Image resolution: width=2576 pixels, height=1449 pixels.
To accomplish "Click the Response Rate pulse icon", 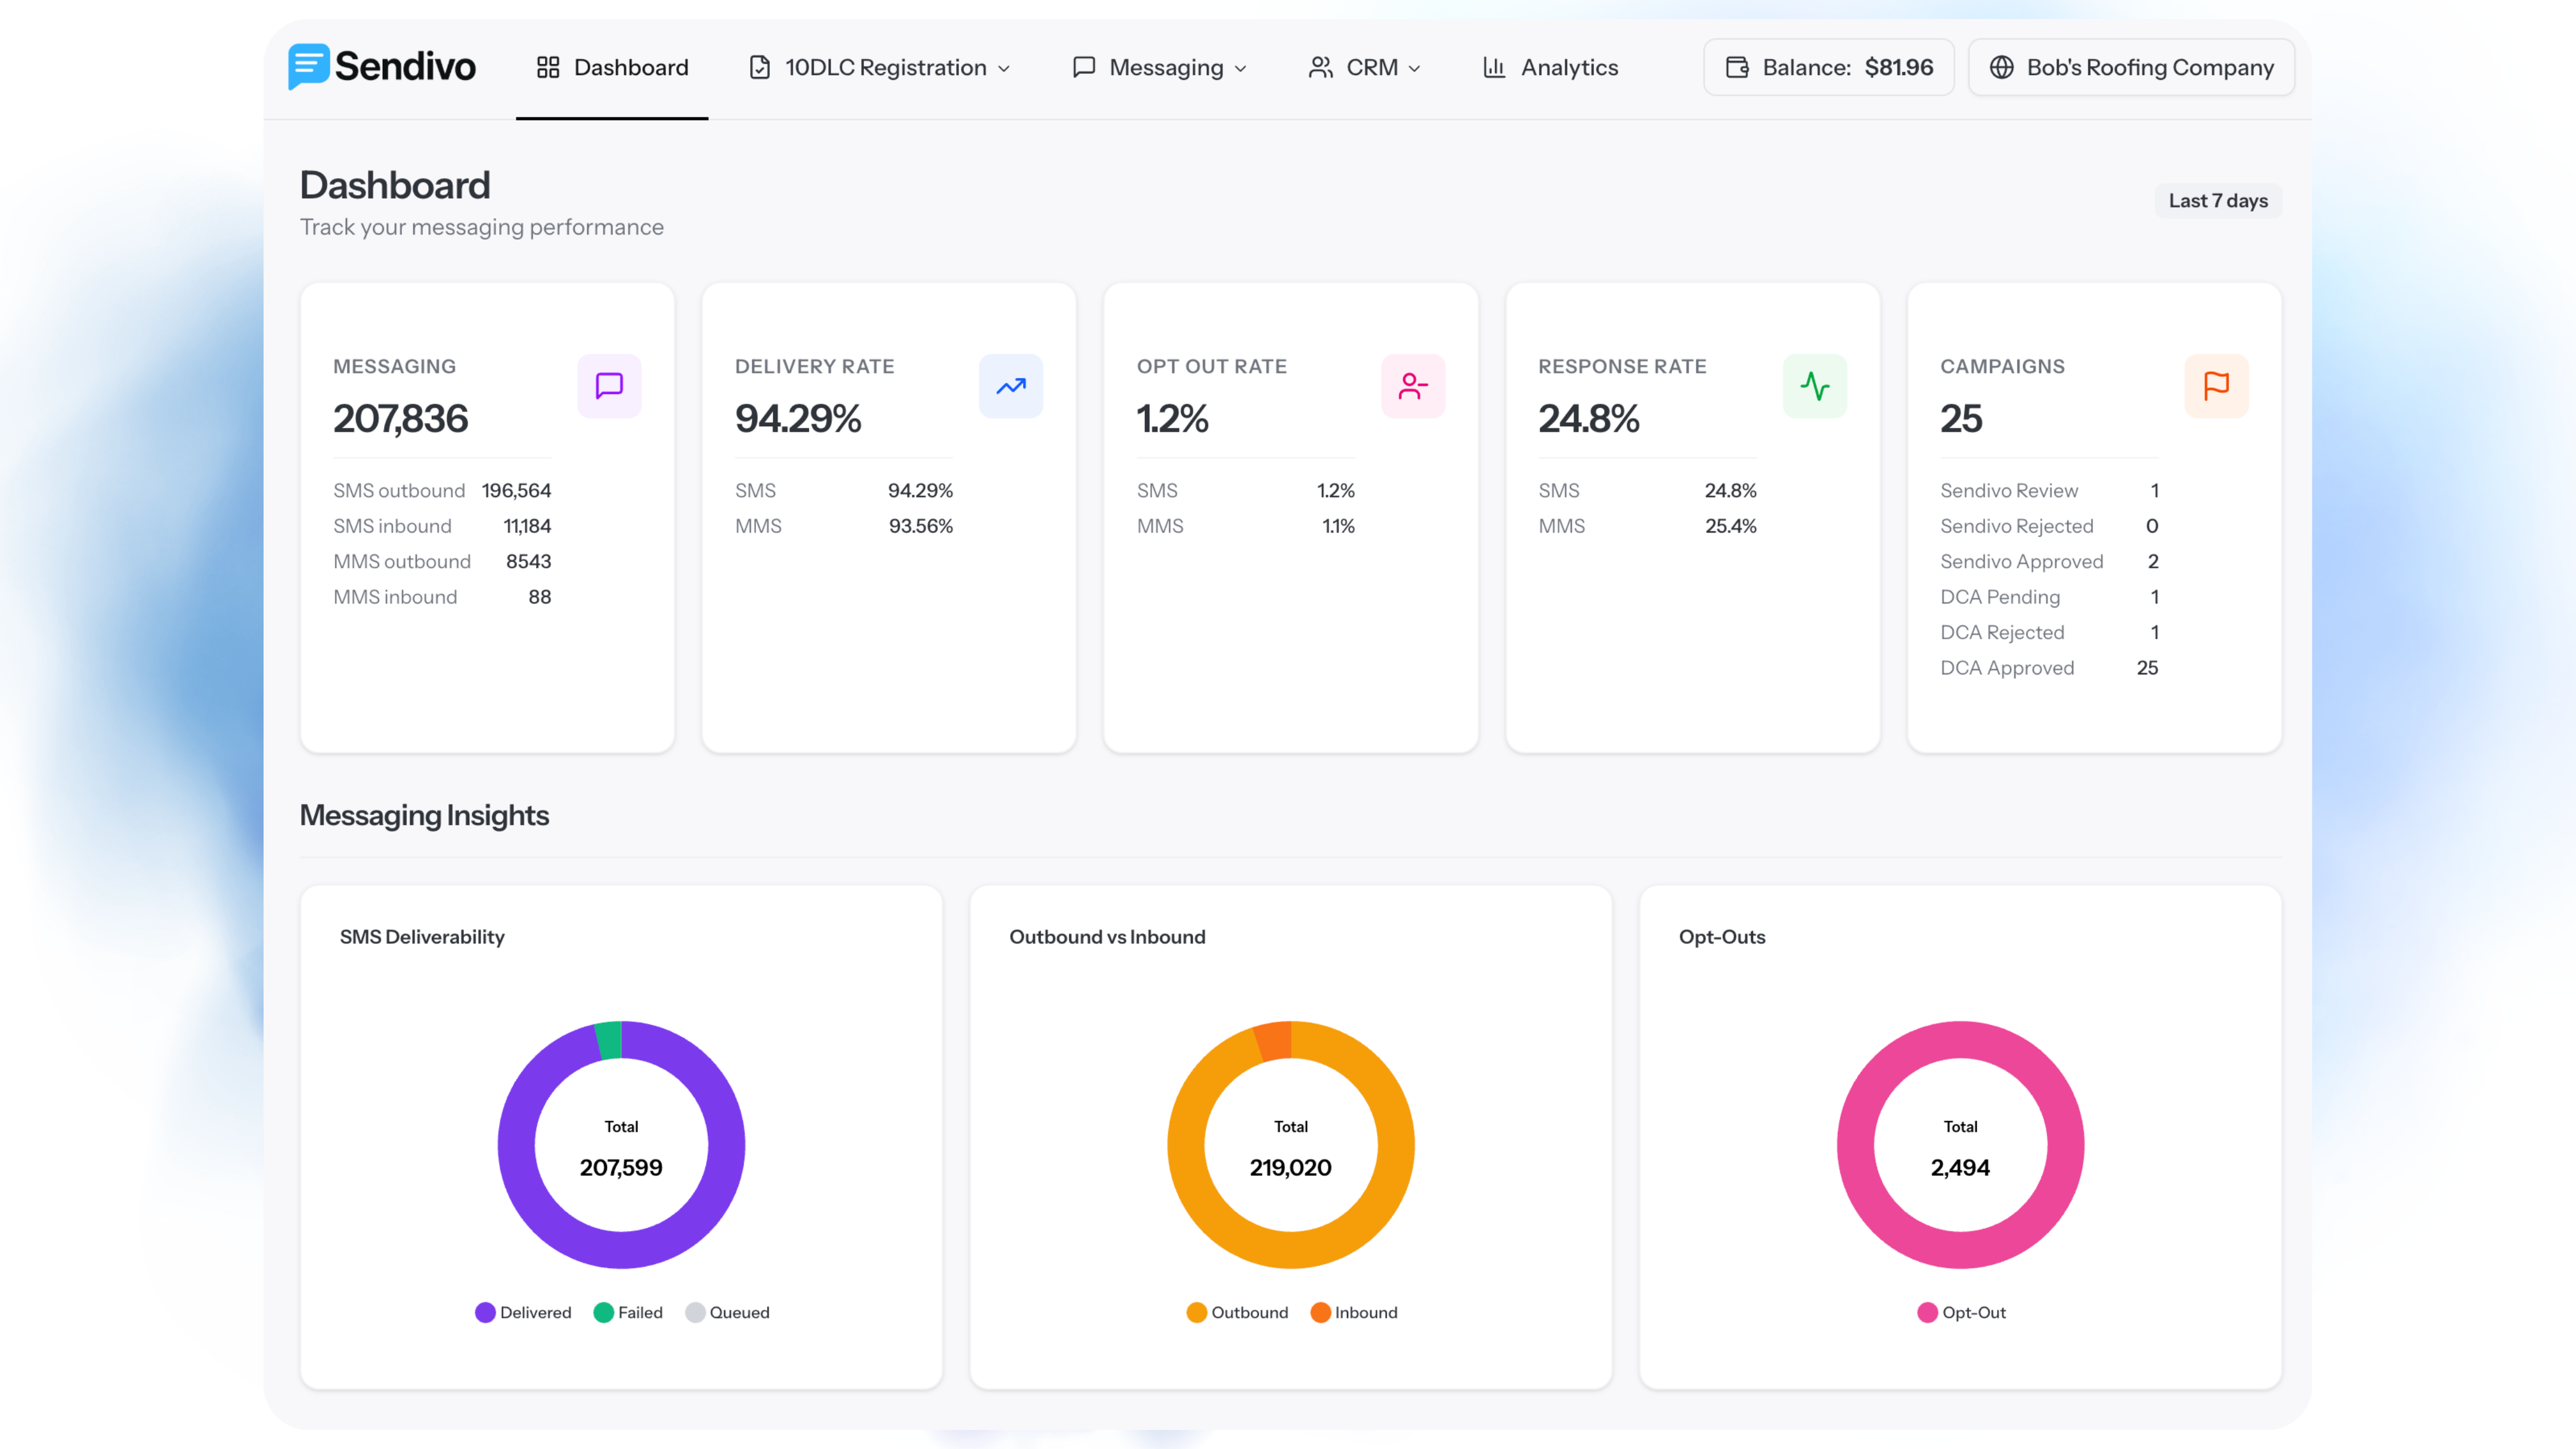I will (1814, 386).
